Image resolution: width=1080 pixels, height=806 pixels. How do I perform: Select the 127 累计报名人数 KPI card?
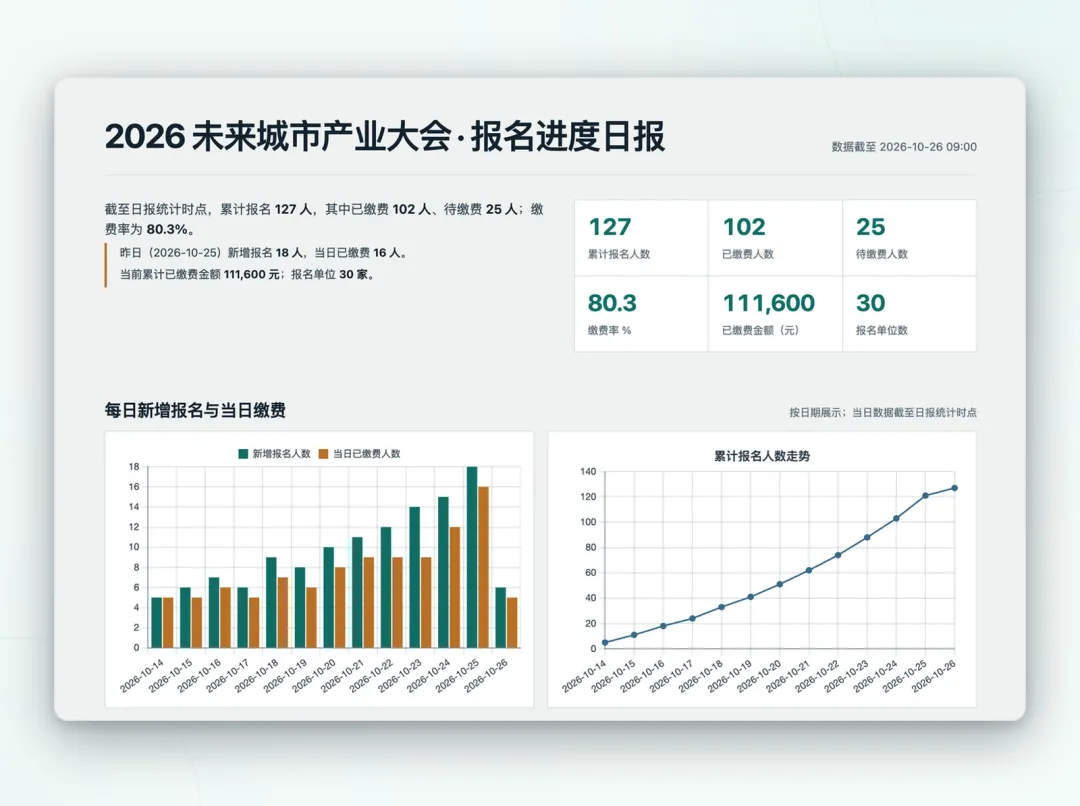641,238
